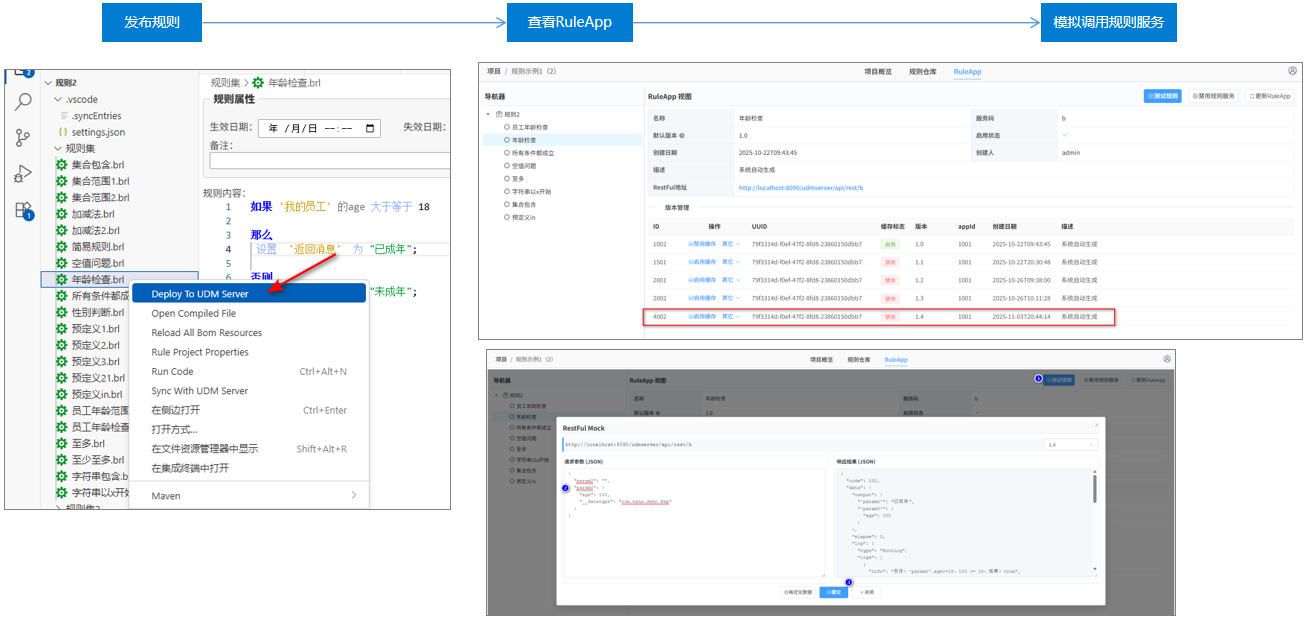Open the Source Control view icon
The width and height of the screenshot is (1310, 618).
(x=23, y=138)
